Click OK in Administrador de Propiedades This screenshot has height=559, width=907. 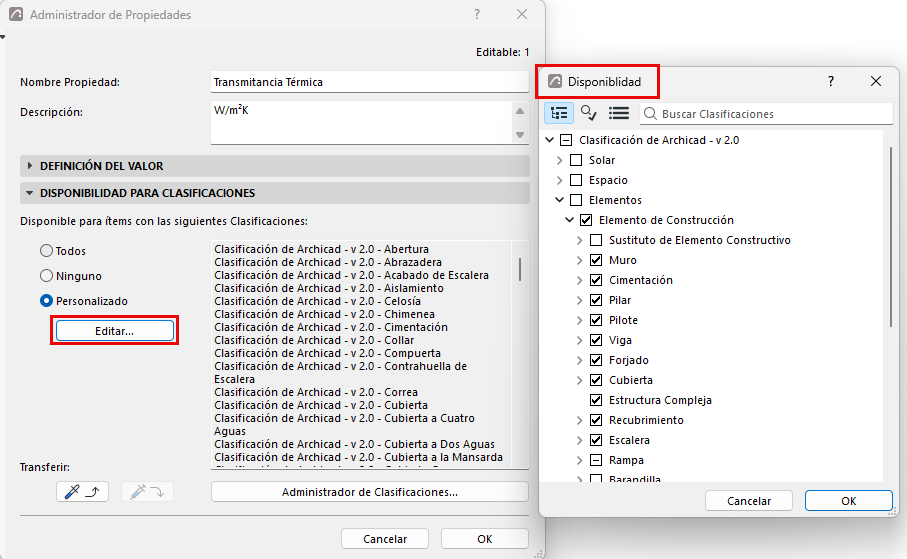[485, 539]
